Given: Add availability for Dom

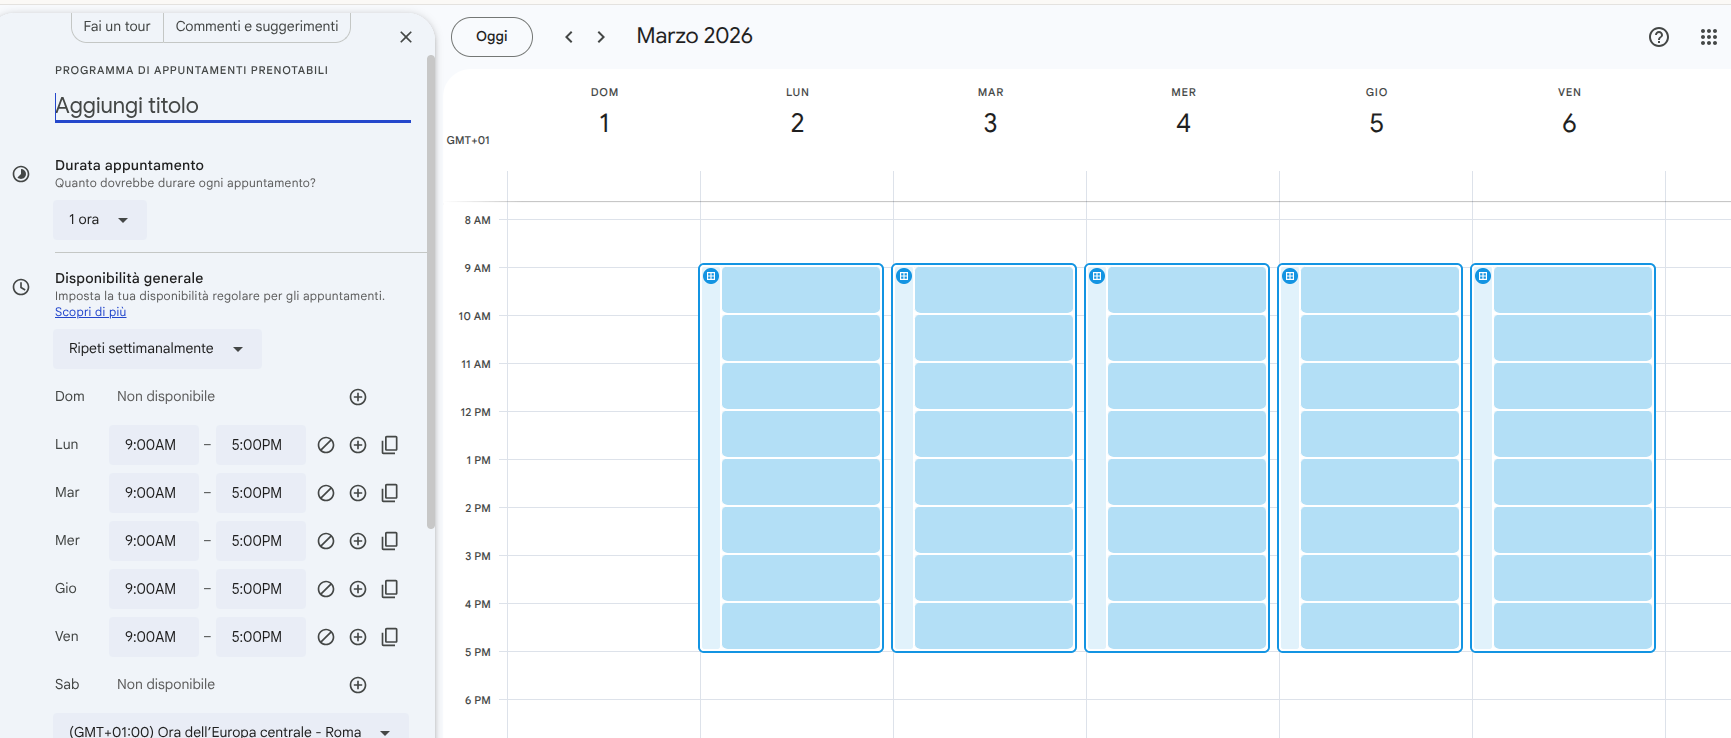Looking at the screenshot, I should [x=358, y=397].
